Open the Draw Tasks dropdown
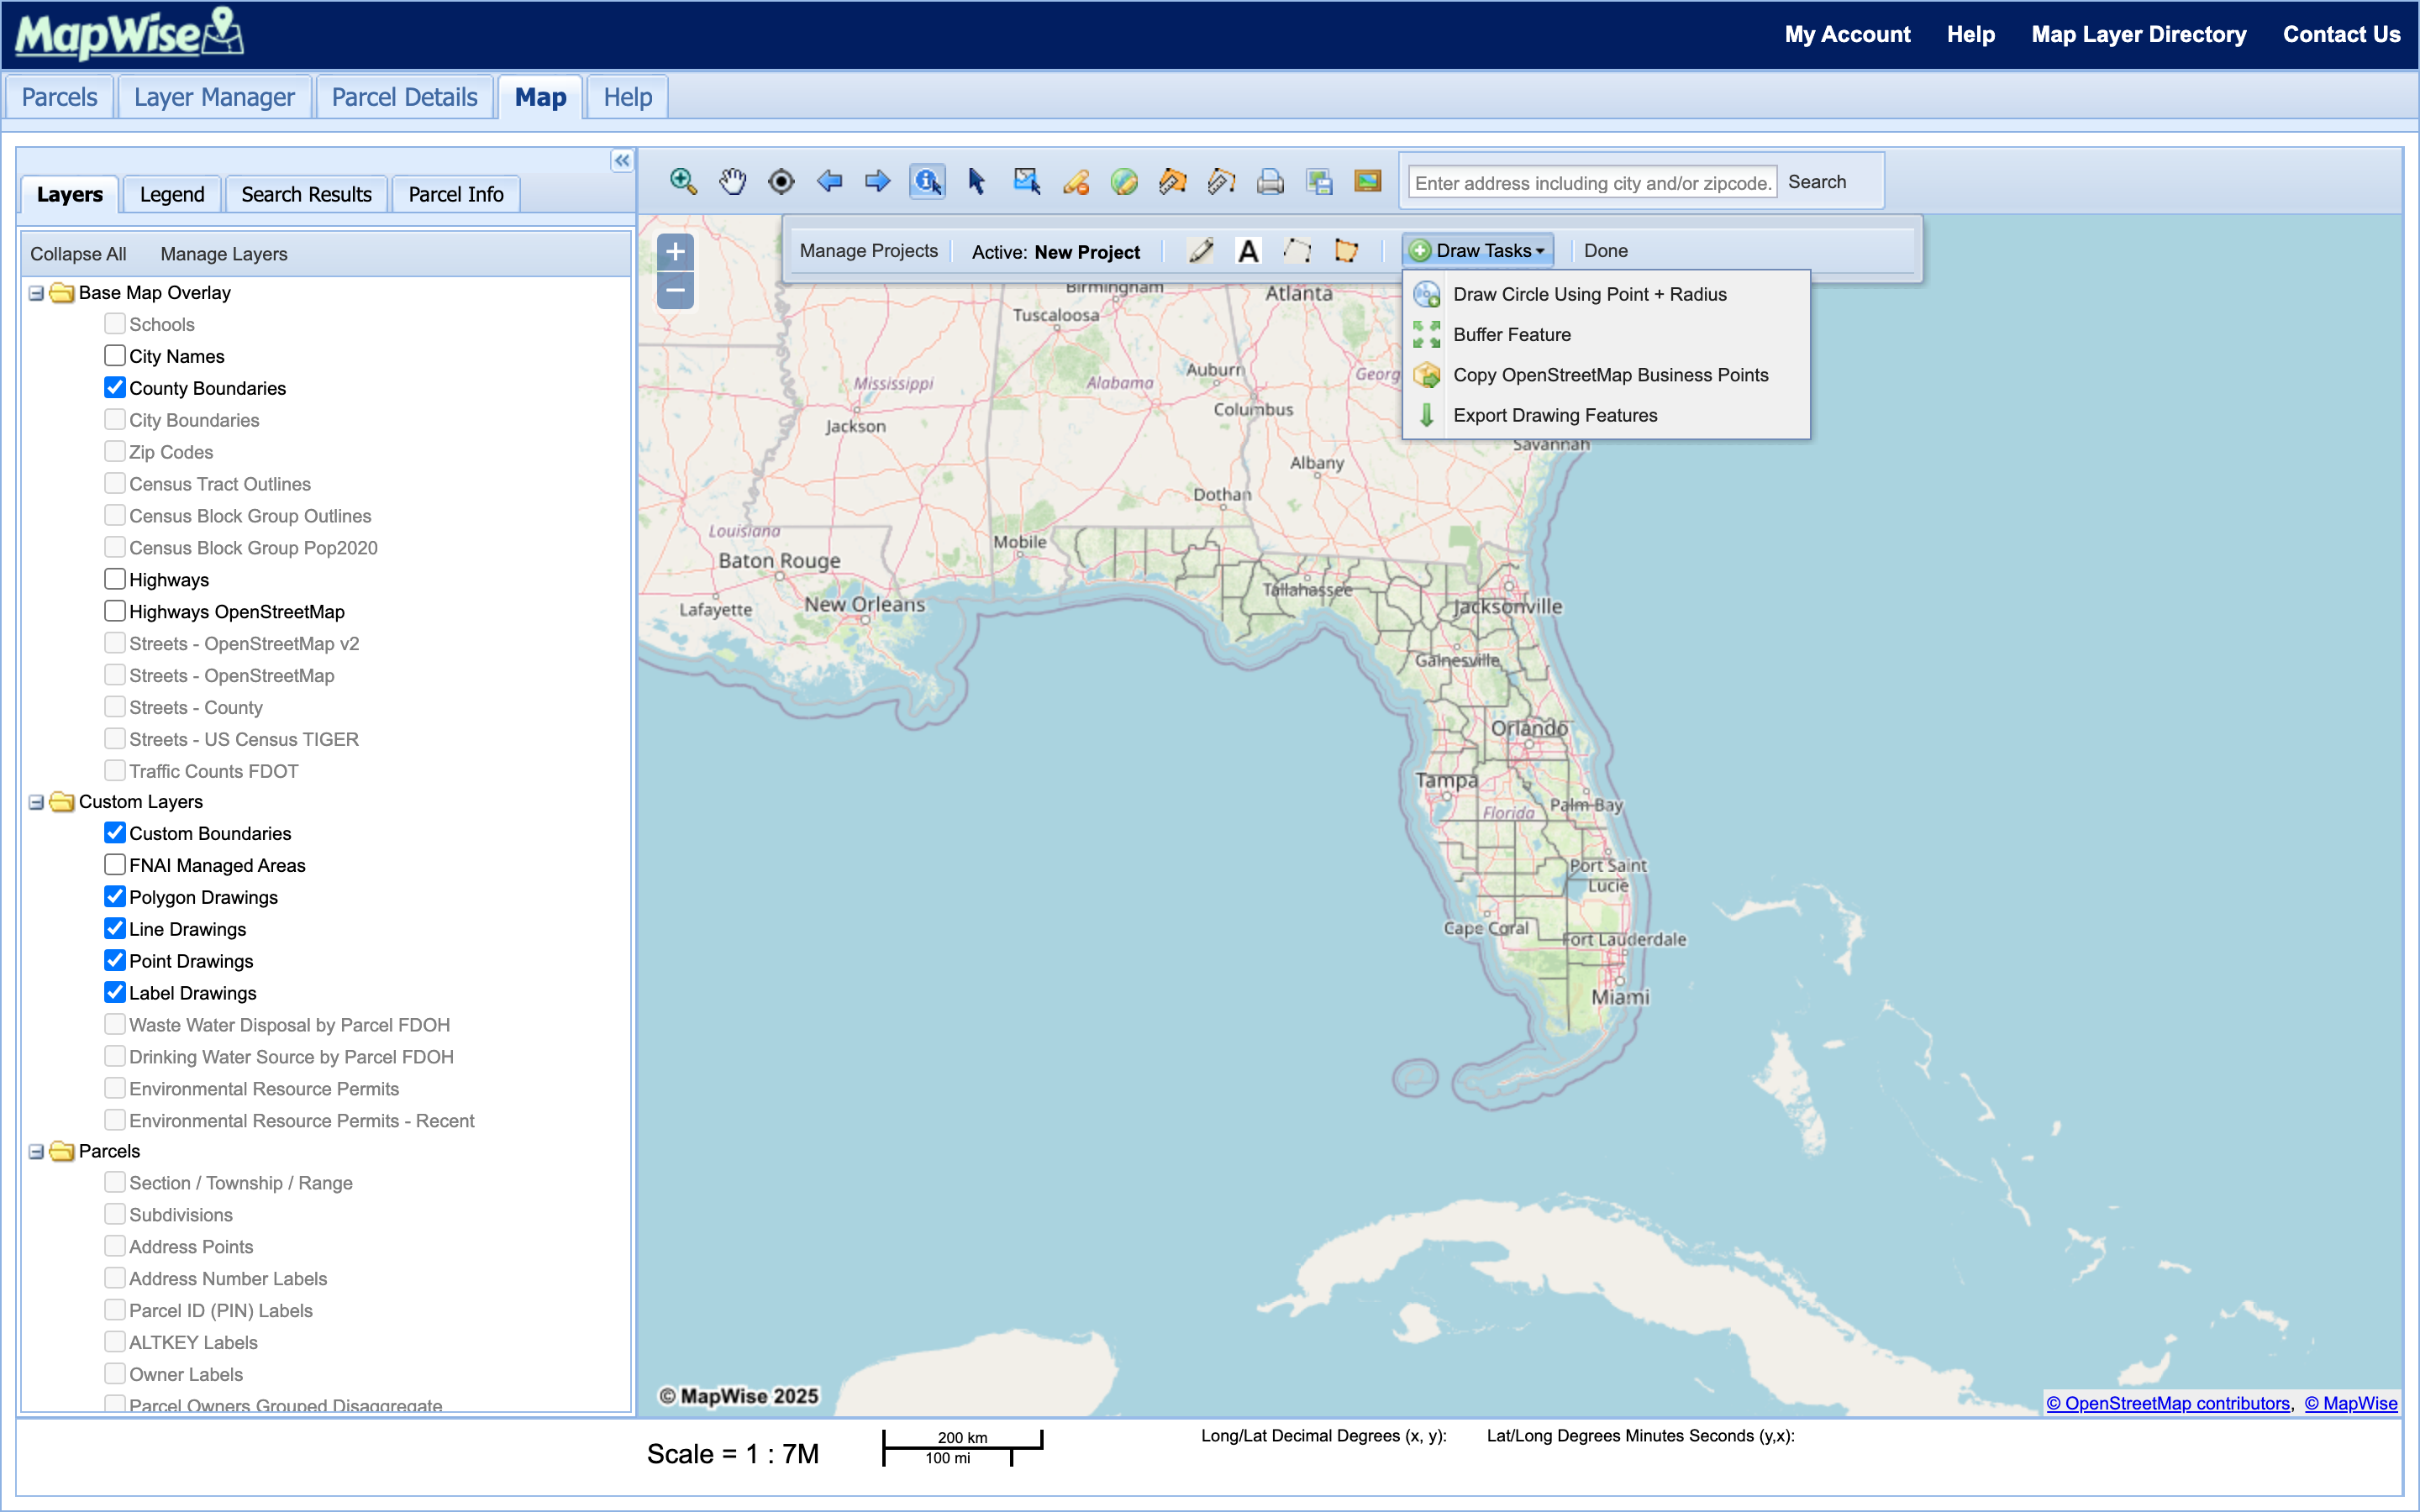 tap(1478, 251)
